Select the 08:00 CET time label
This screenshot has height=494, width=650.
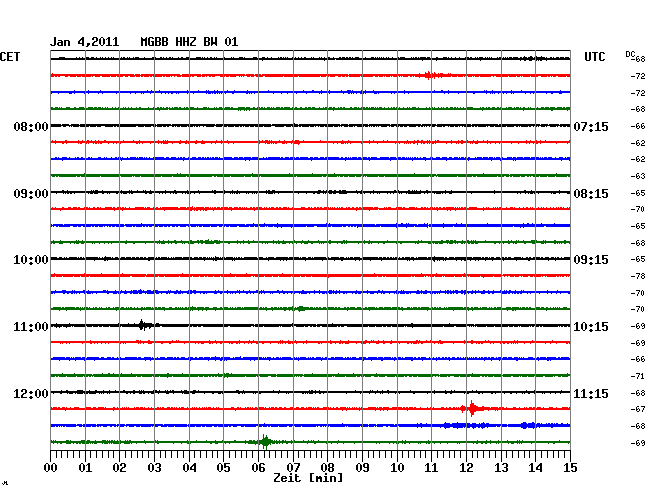[31, 126]
